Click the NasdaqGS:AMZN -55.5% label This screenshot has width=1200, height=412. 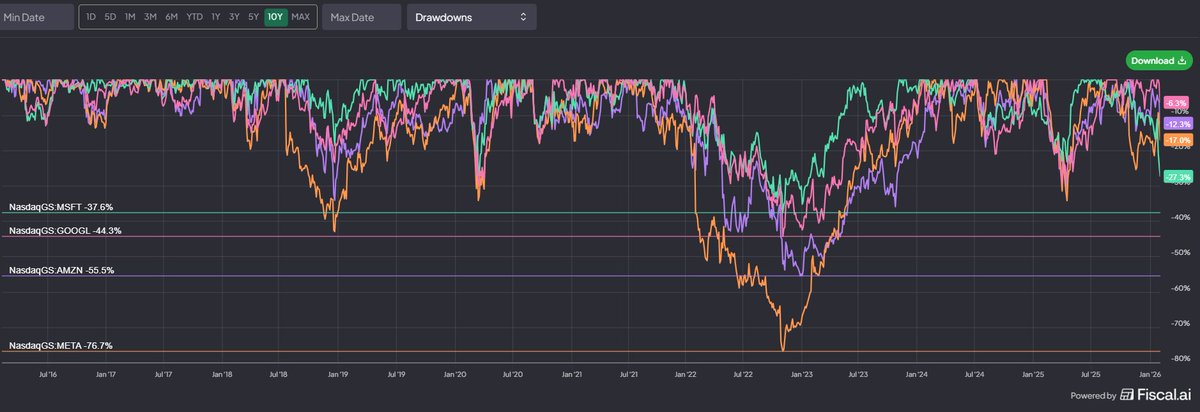(x=61, y=270)
